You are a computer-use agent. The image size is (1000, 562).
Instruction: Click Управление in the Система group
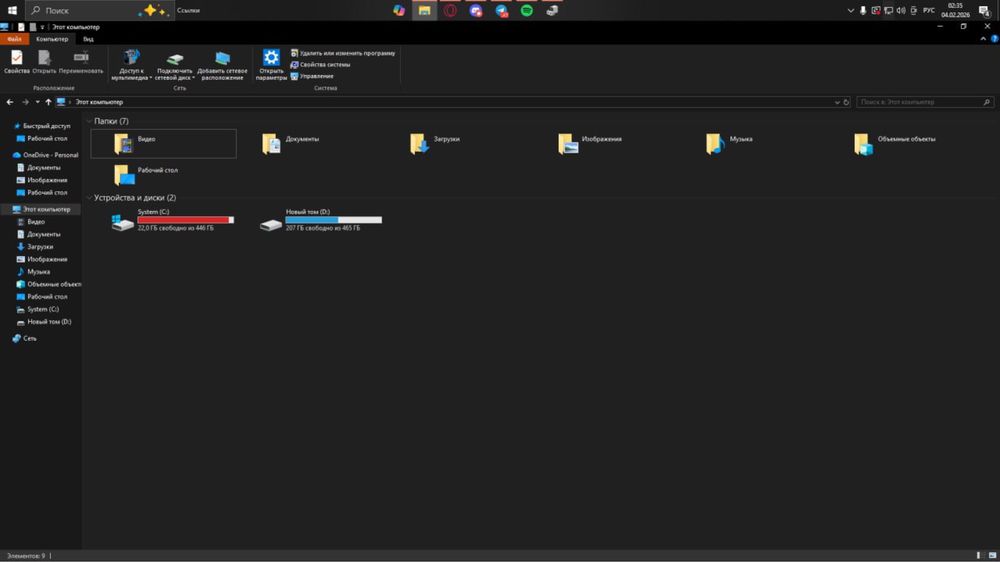(x=312, y=76)
